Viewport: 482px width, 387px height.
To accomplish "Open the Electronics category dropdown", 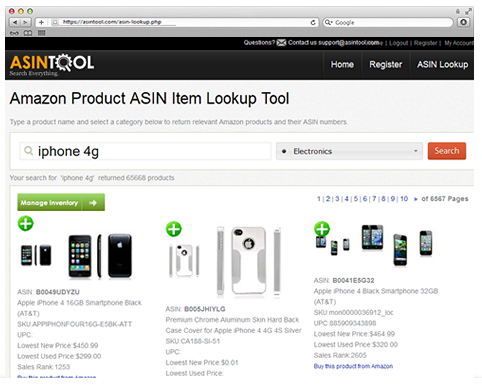I will [349, 151].
